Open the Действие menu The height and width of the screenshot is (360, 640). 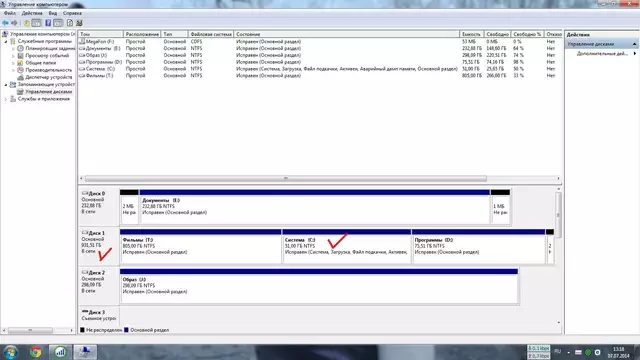(x=32, y=13)
